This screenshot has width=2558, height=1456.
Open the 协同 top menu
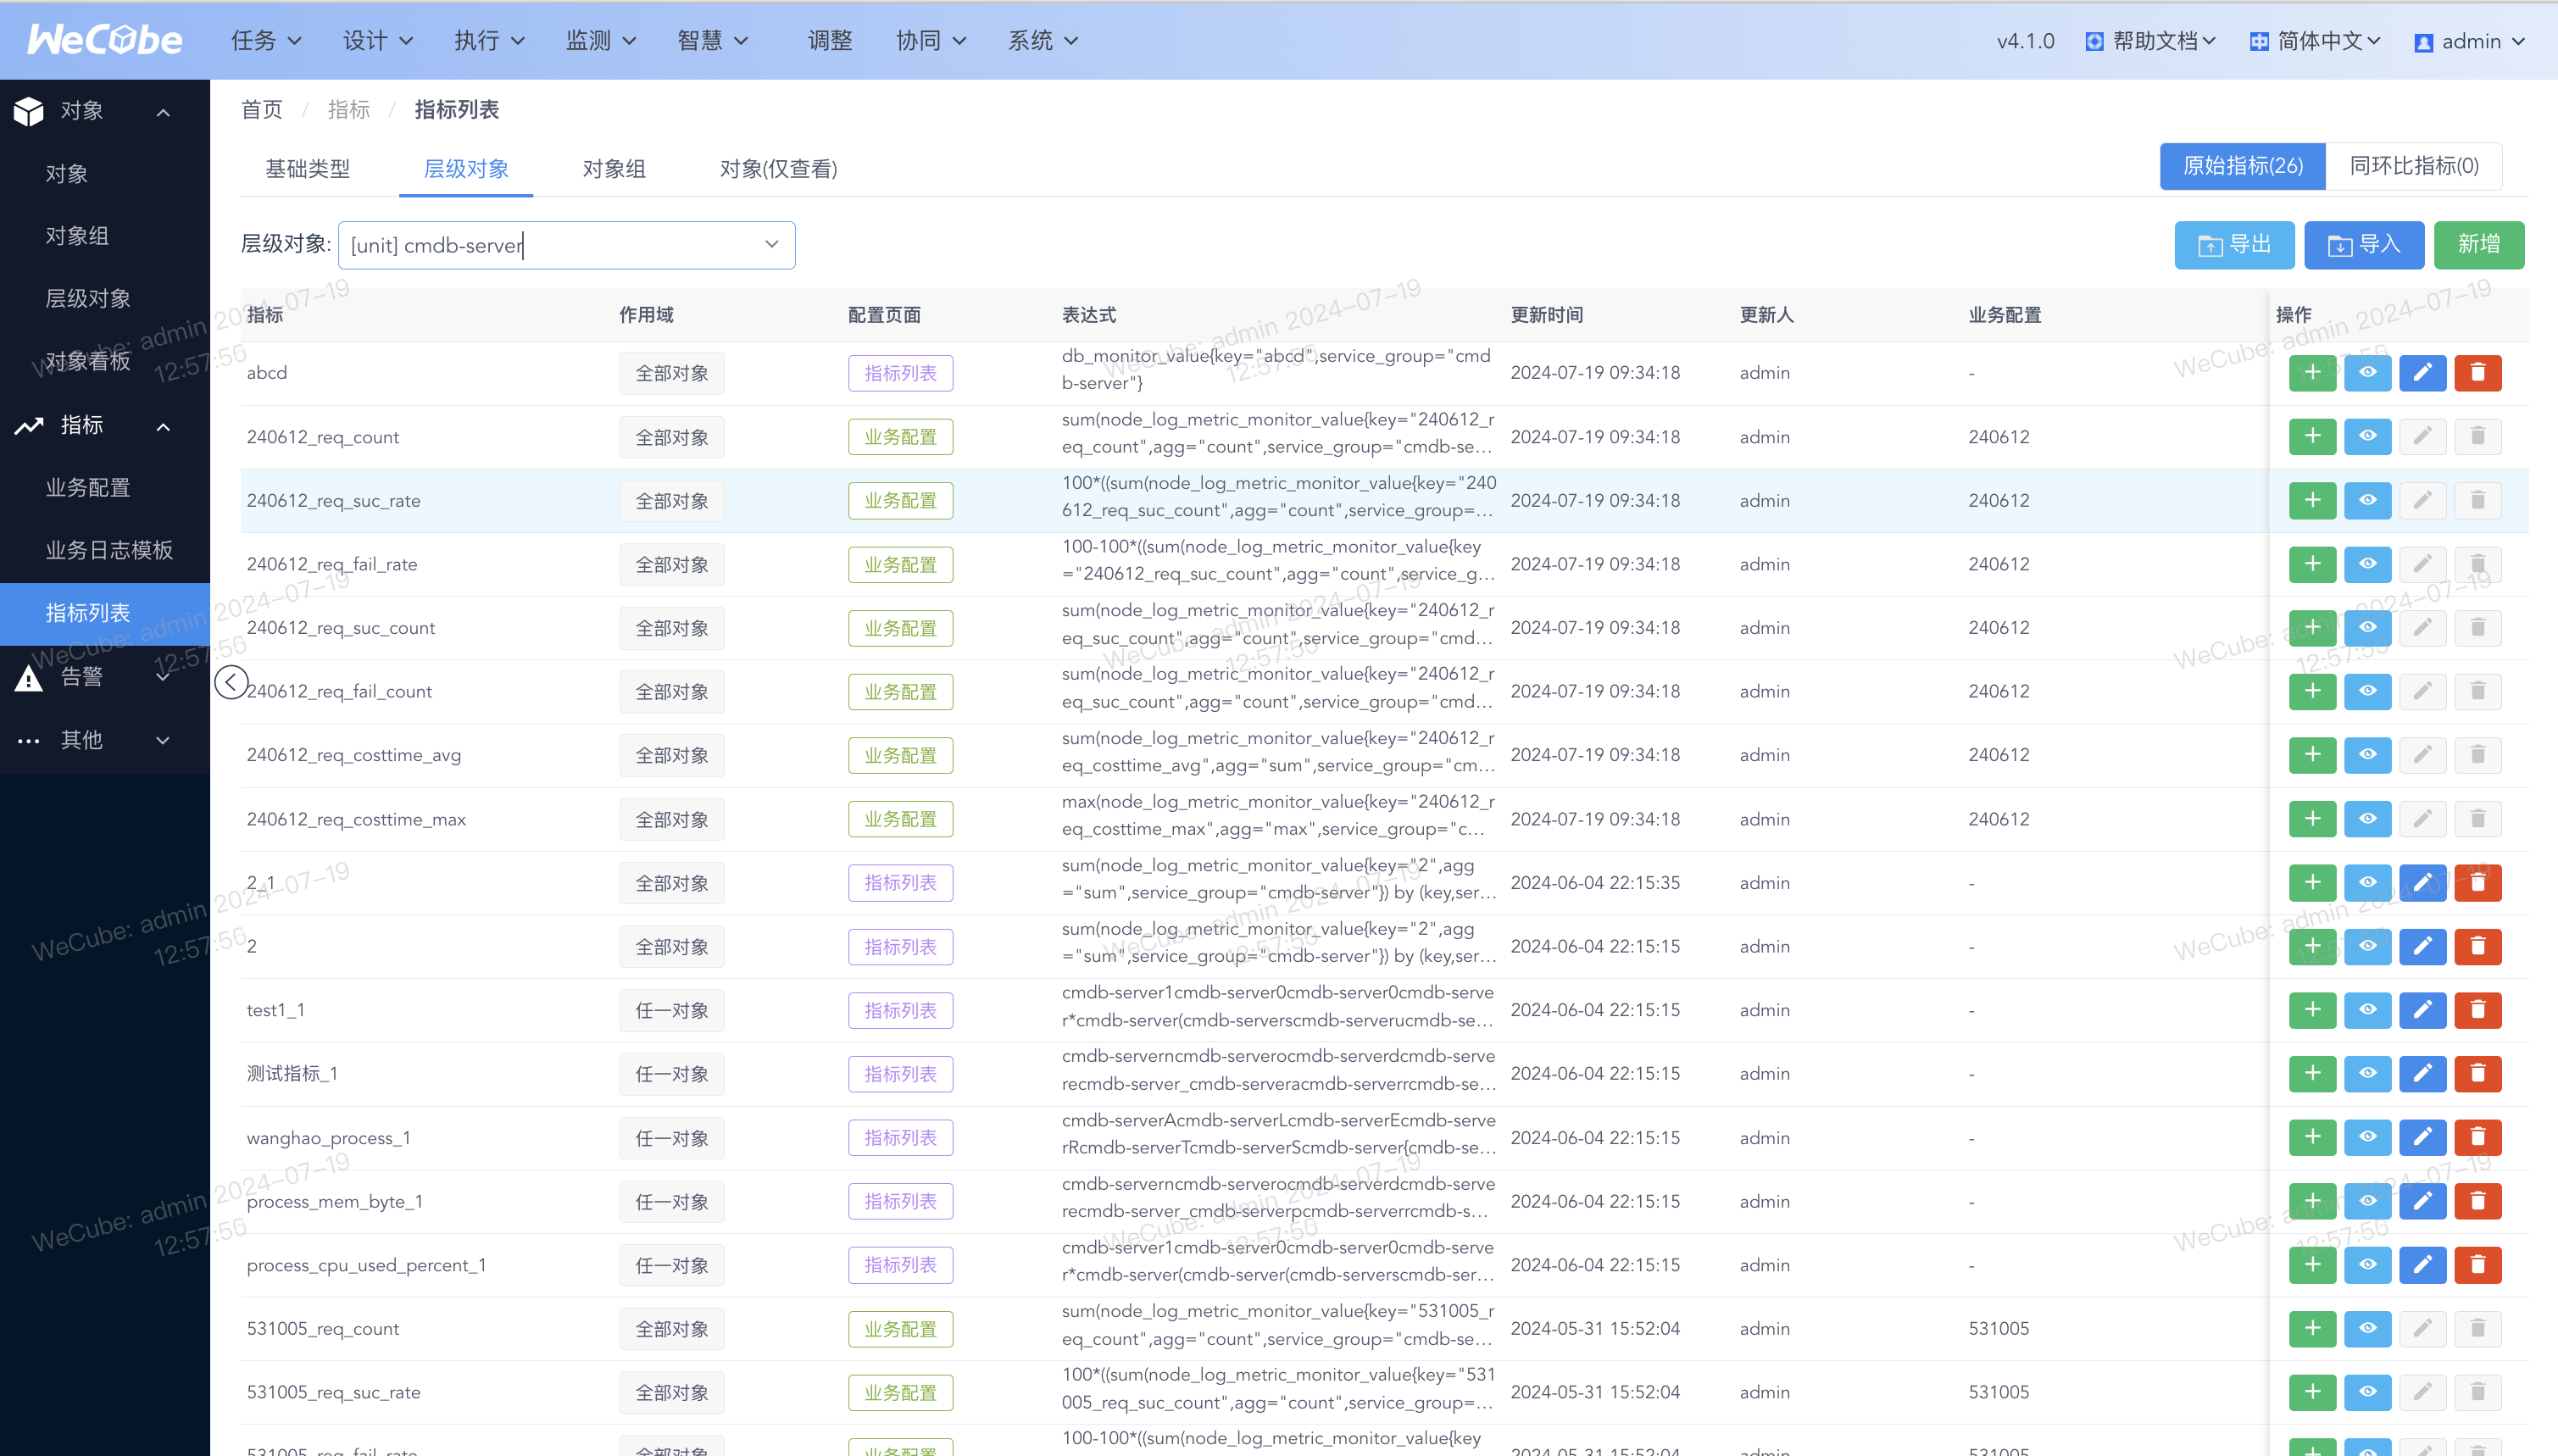coord(931,41)
